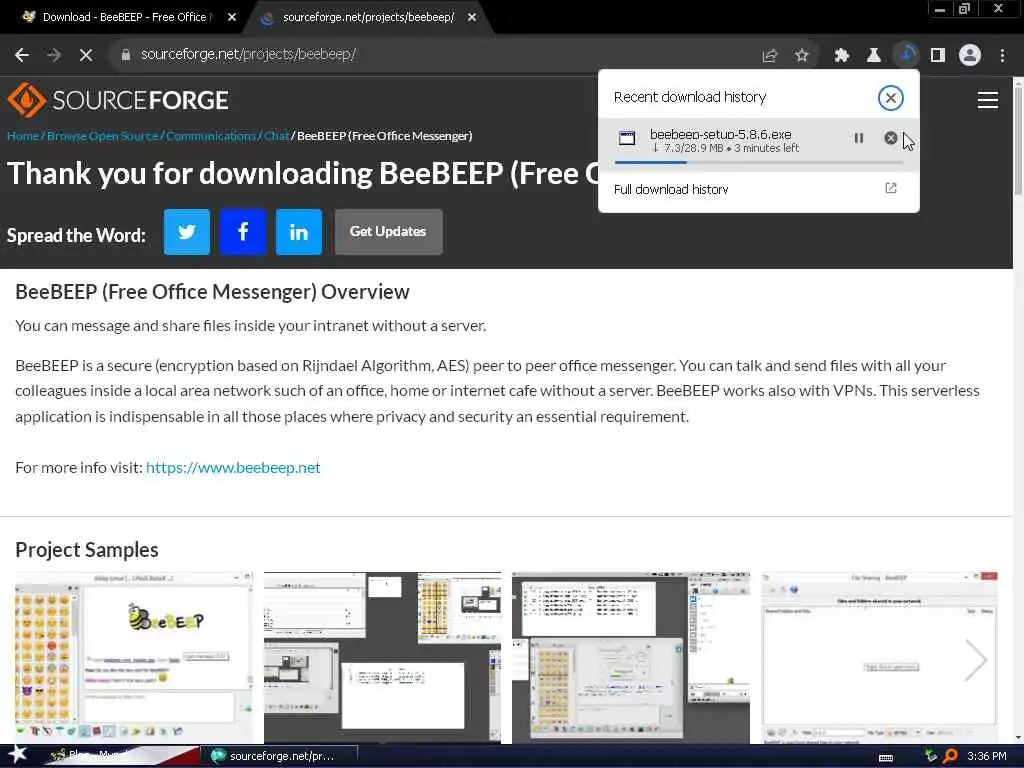Click Project Samples heading
The image size is (1024, 768).
coord(87,550)
